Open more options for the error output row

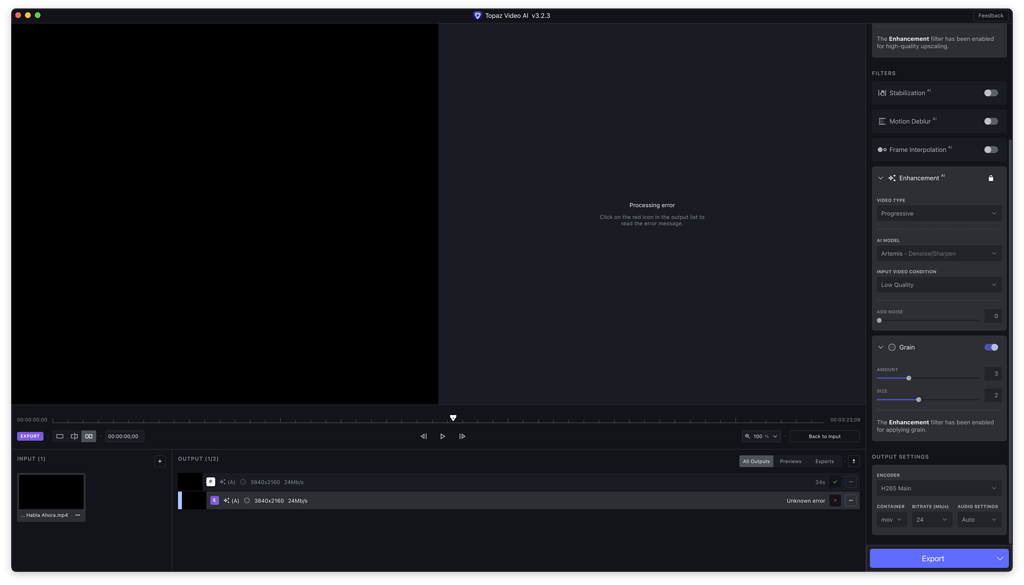click(x=851, y=500)
